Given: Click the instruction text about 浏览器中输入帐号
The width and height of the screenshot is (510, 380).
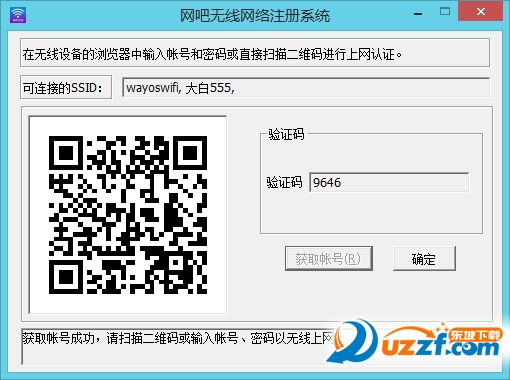Looking at the screenshot, I should pos(212,54).
